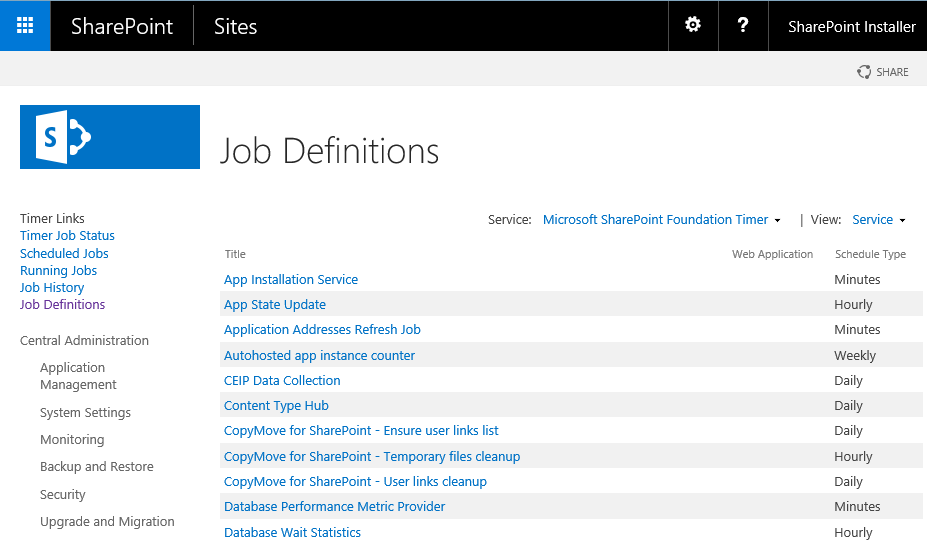Open CopyMove Ensure user links list job
Viewport: 927px width, 542px height.
pos(361,431)
